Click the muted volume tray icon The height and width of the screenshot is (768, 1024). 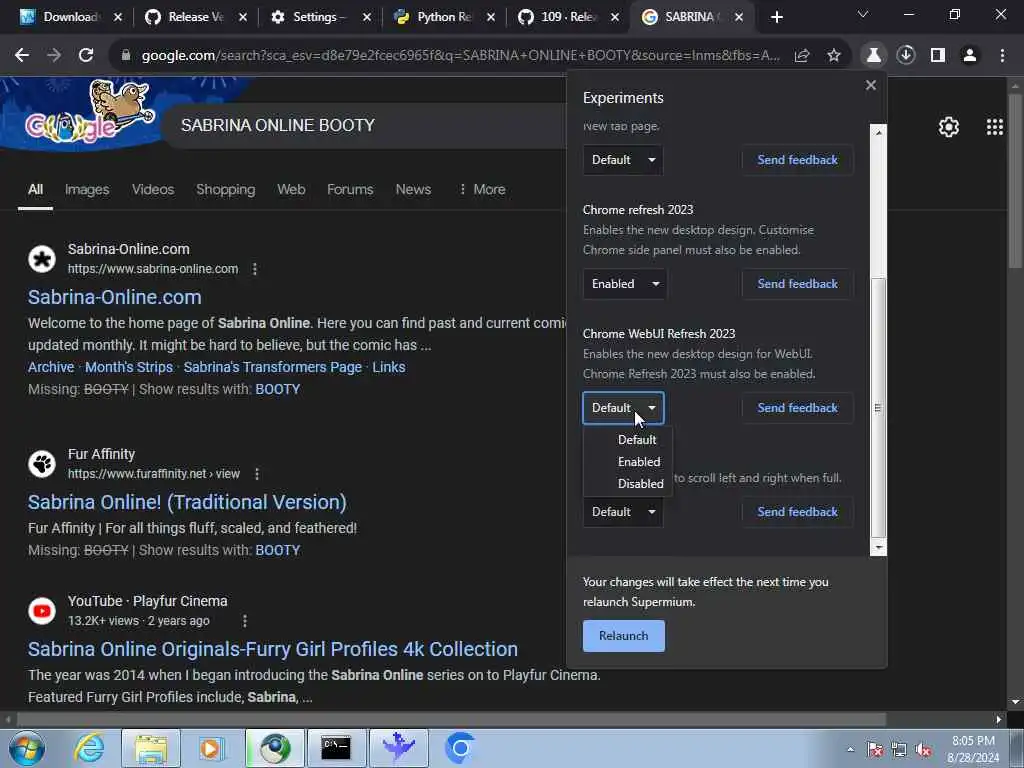(923, 750)
